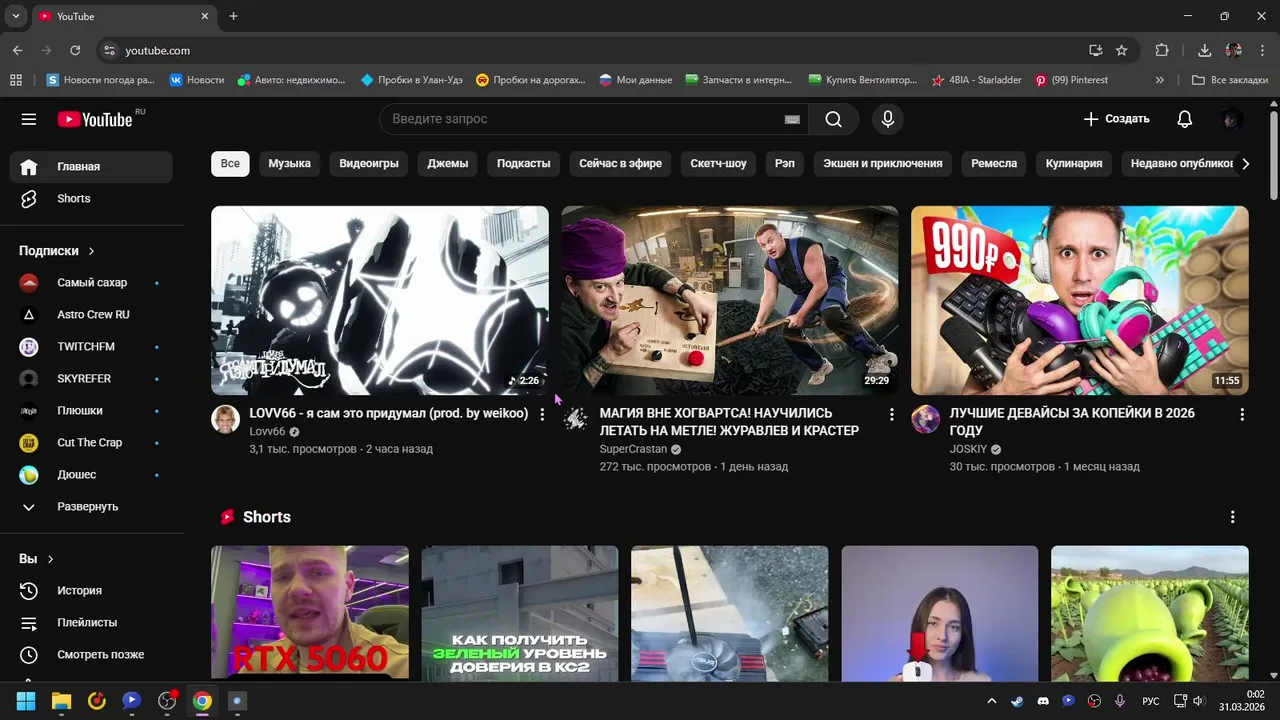1280x720 pixels.
Task: Expand the subscriptions list with Развернуть
Action: (x=92, y=507)
